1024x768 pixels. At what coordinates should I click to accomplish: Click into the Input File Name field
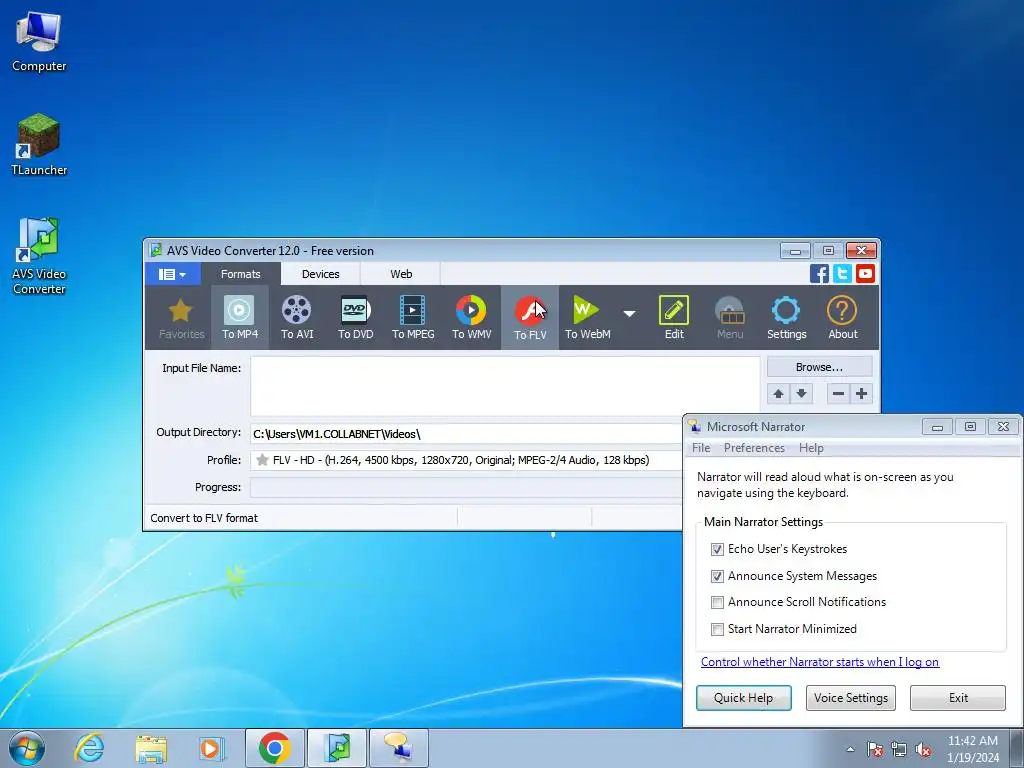point(505,386)
